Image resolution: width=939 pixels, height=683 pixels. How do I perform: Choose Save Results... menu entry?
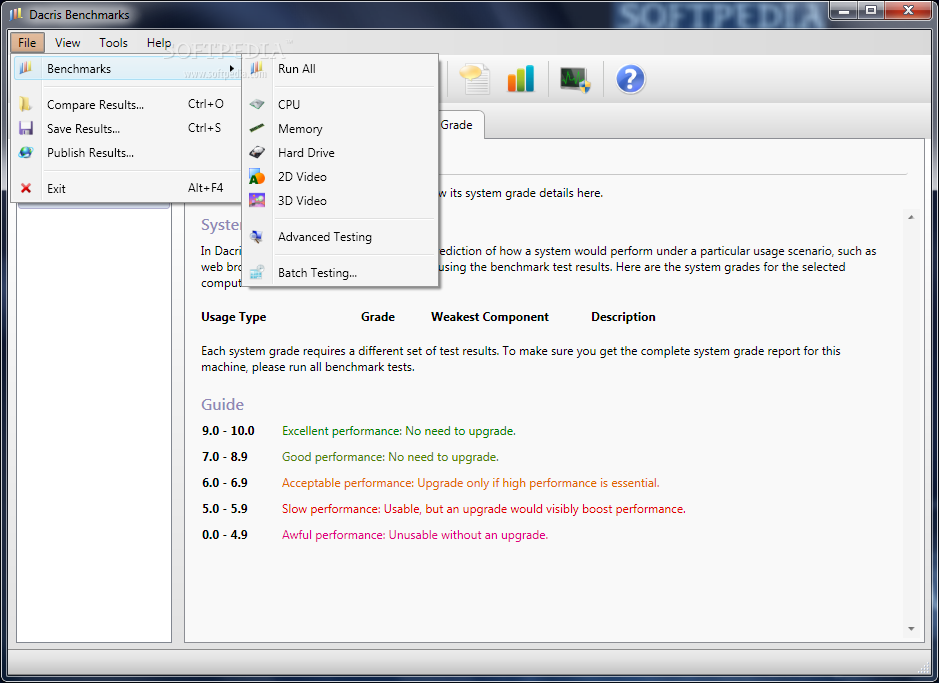[x=127, y=128]
